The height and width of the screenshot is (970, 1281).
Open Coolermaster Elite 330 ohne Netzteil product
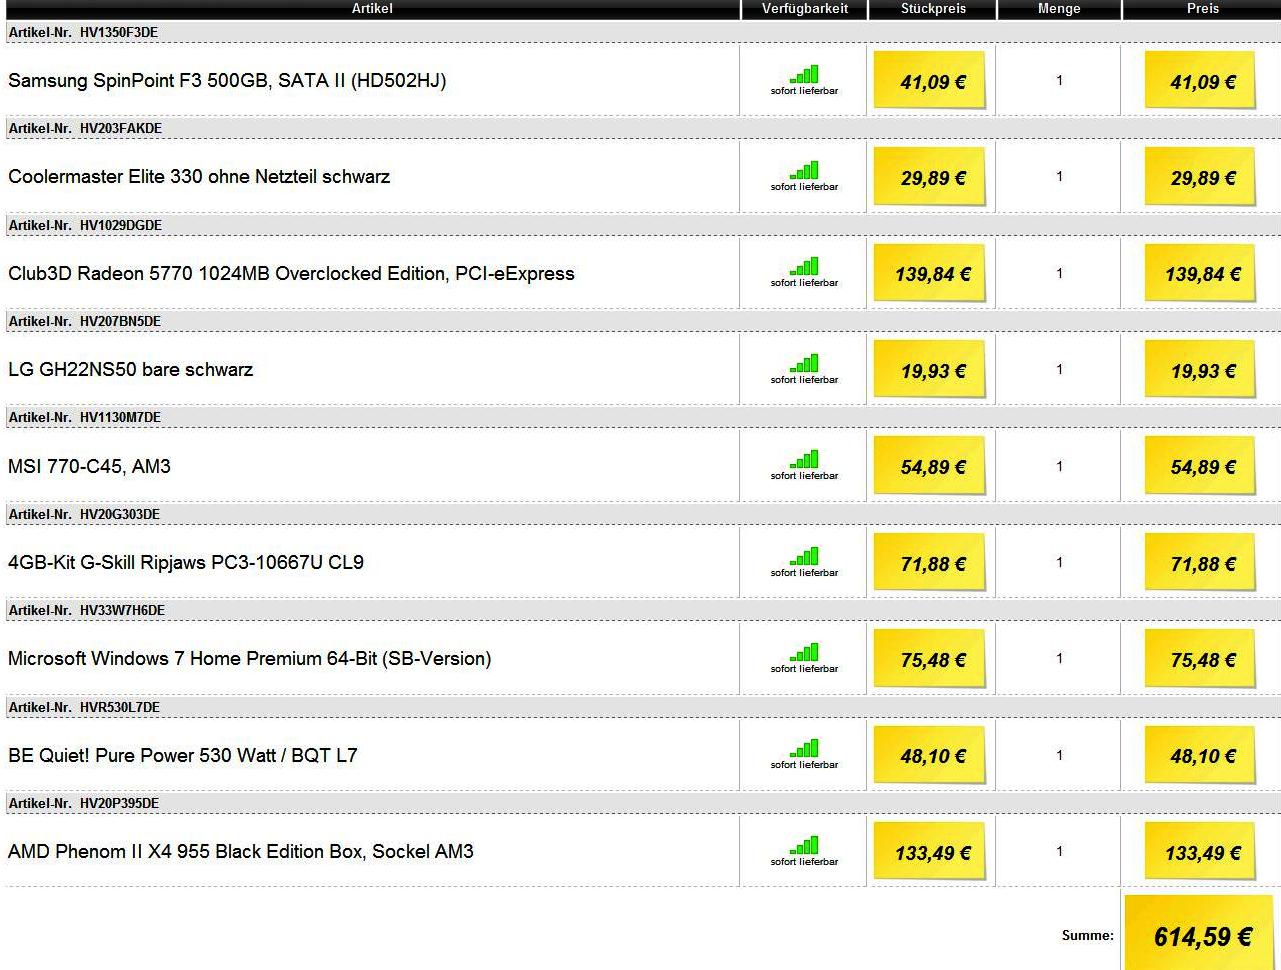click(199, 177)
